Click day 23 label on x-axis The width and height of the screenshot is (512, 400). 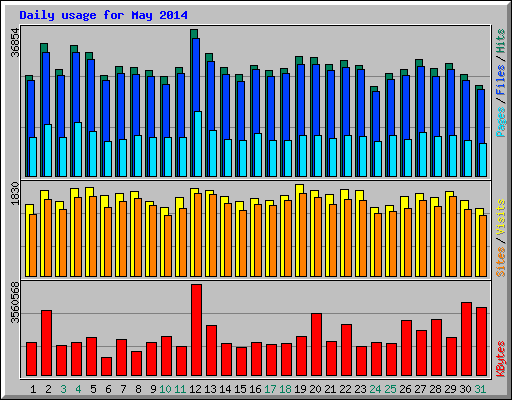coord(360,389)
